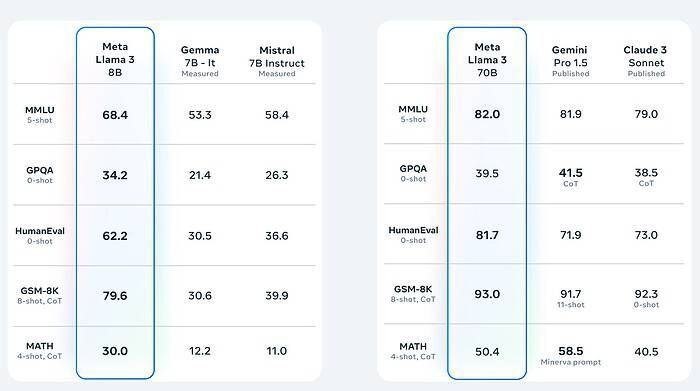
Task: Select the 68.4 MMLU score for Llama 3 8B
Action: click(115, 115)
